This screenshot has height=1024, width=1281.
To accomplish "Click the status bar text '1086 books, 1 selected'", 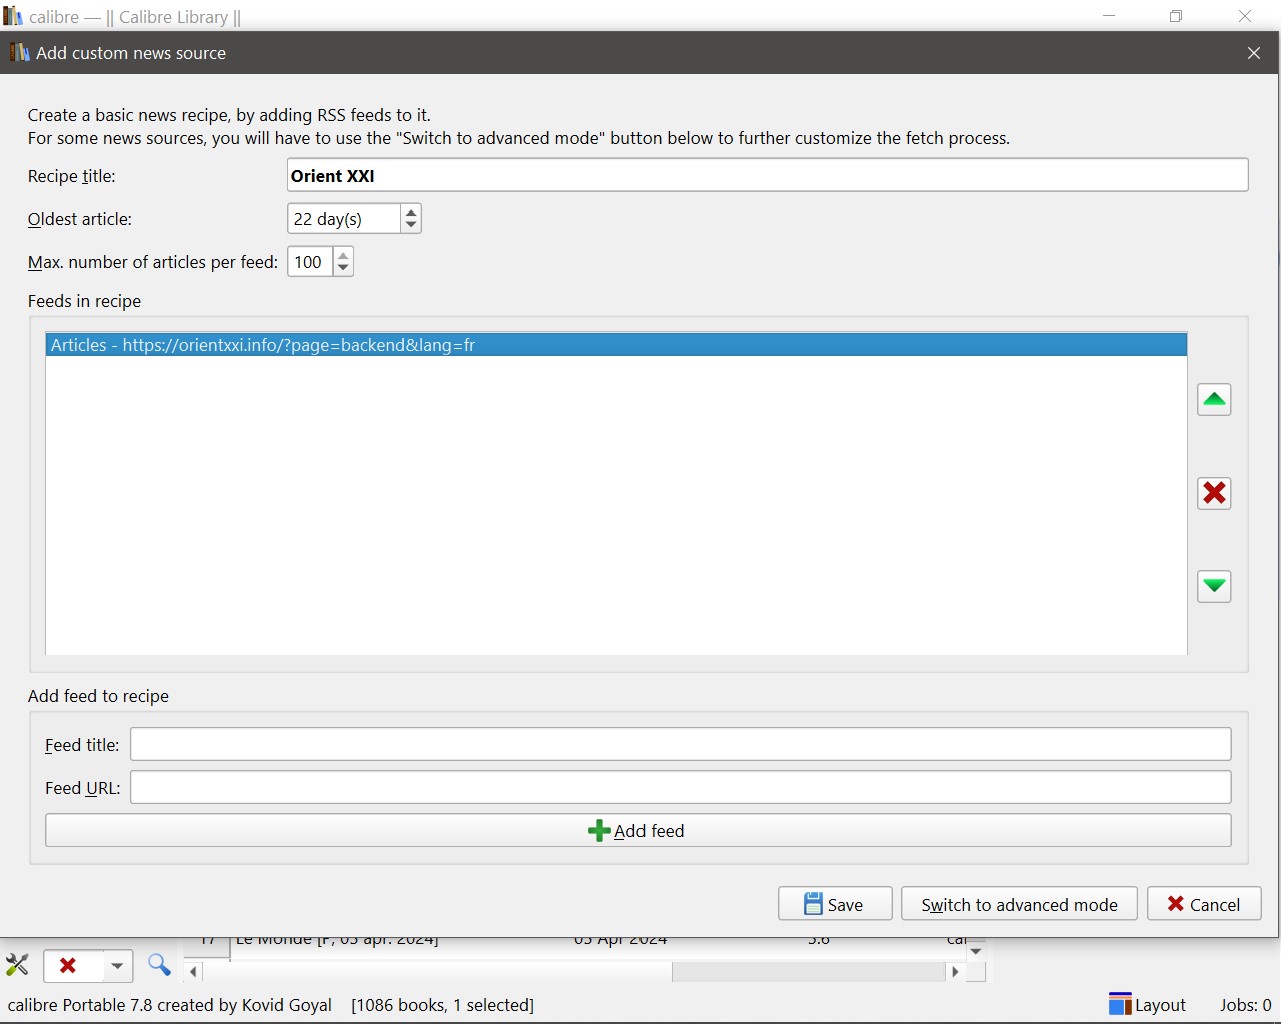I will click(443, 1005).
